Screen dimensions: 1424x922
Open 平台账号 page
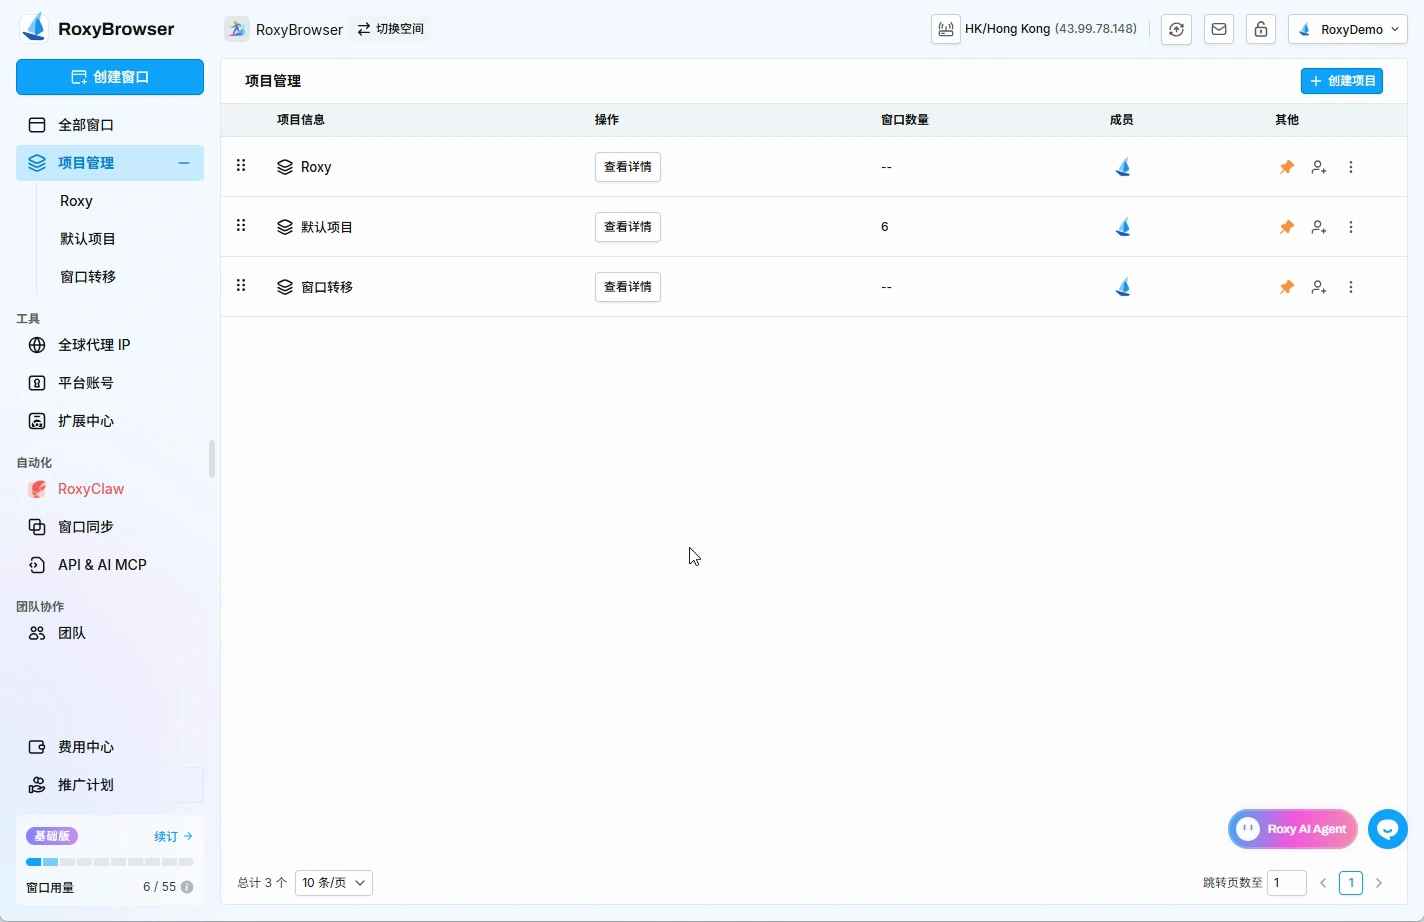pyautogui.click(x=110, y=383)
